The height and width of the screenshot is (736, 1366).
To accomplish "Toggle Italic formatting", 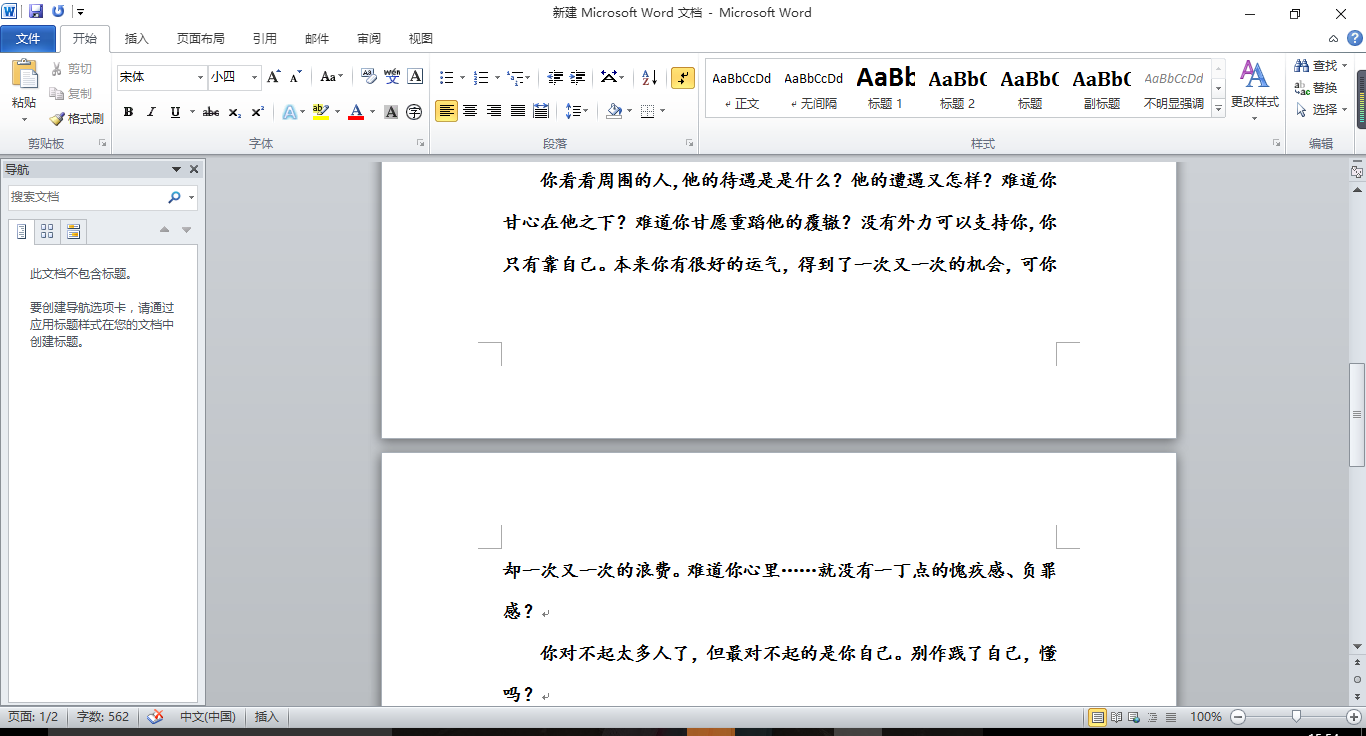I will coord(152,112).
